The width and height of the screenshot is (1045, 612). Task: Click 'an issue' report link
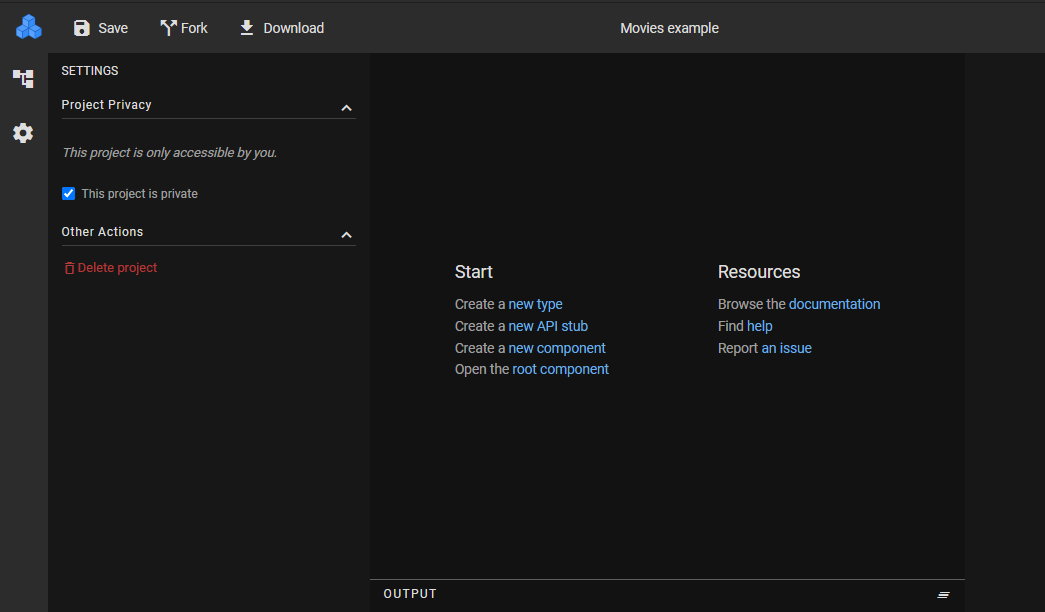[x=786, y=348]
